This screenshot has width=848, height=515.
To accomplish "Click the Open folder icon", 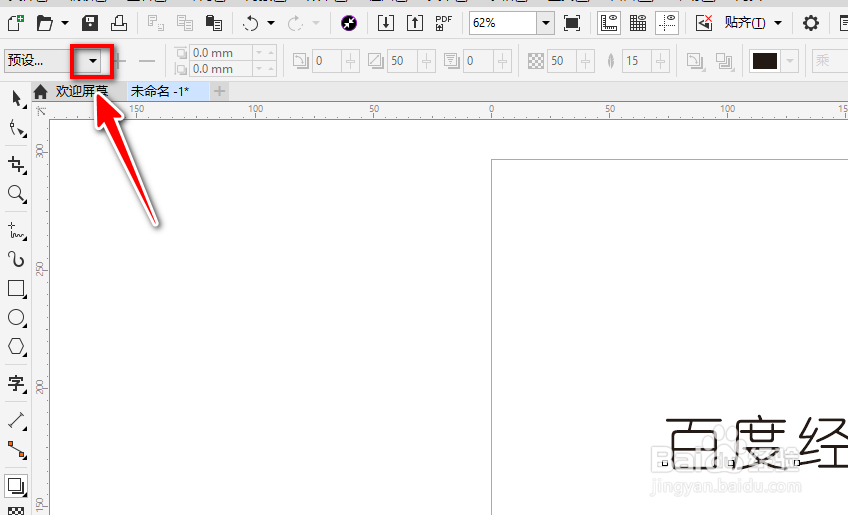I will [x=44, y=23].
